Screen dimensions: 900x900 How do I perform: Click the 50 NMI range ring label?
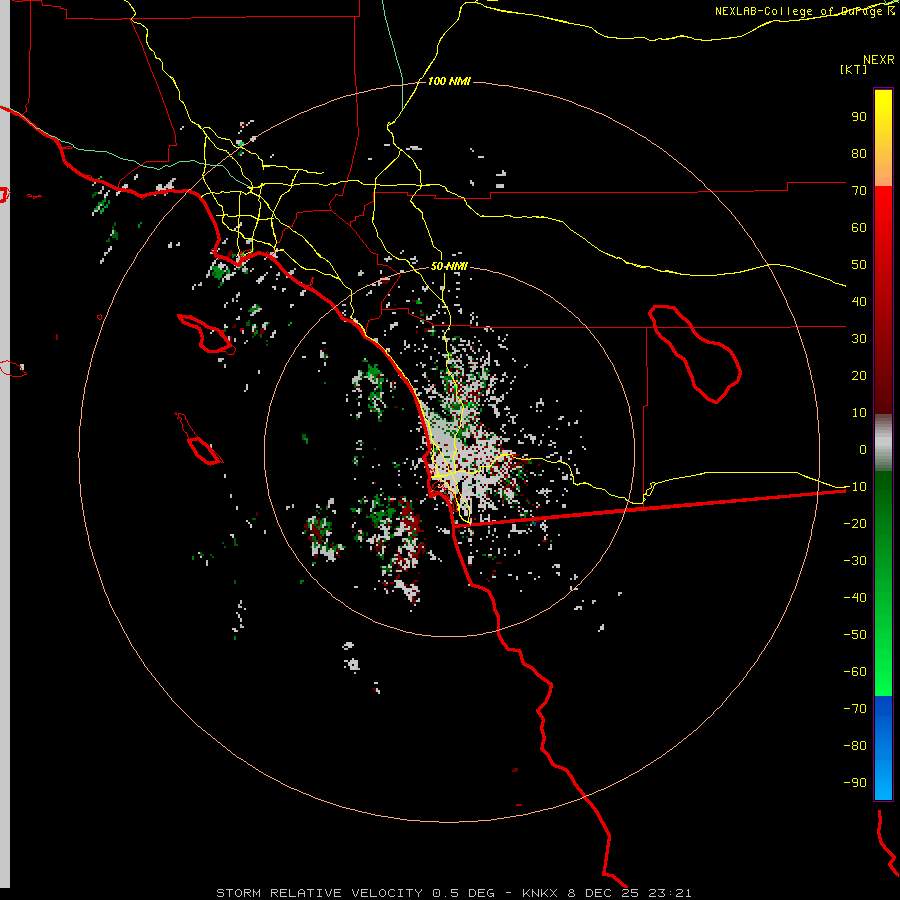pyautogui.click(x=449, y=266)
